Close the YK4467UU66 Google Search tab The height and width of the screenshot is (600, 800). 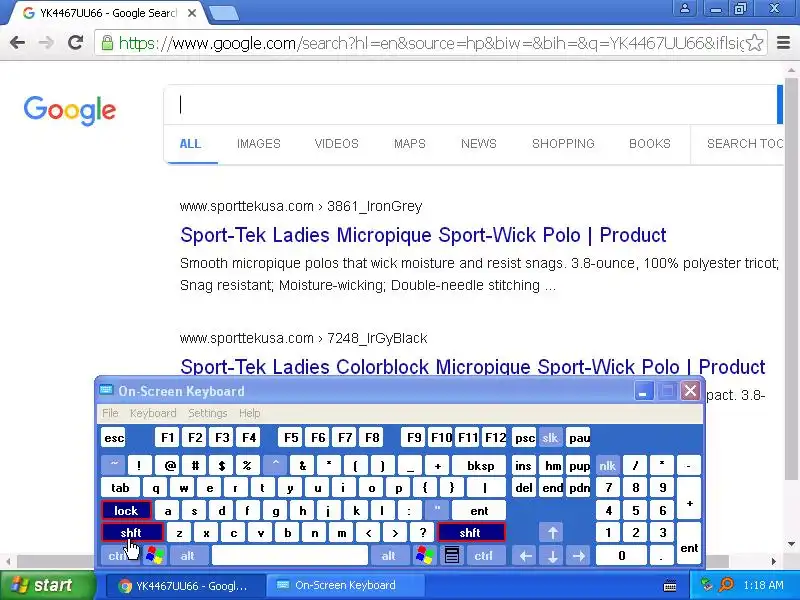(x=192, y=13)
